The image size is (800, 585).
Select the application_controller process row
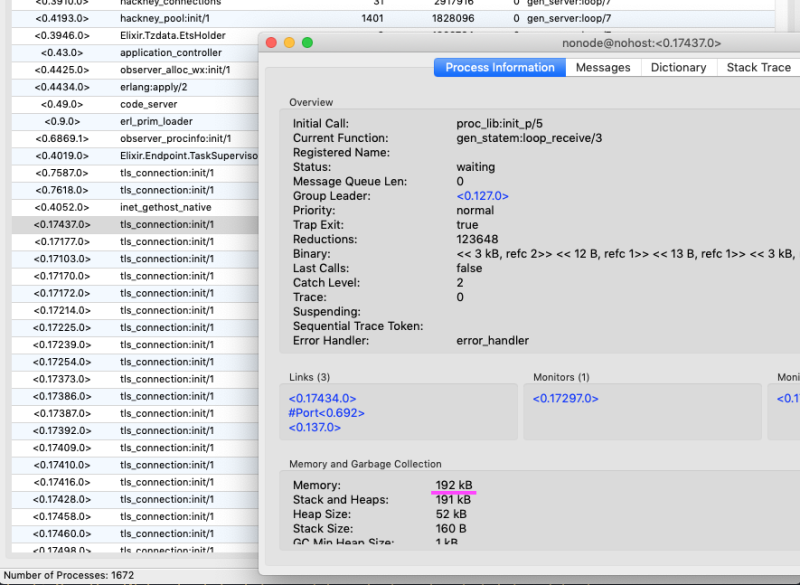coord(130,52)
